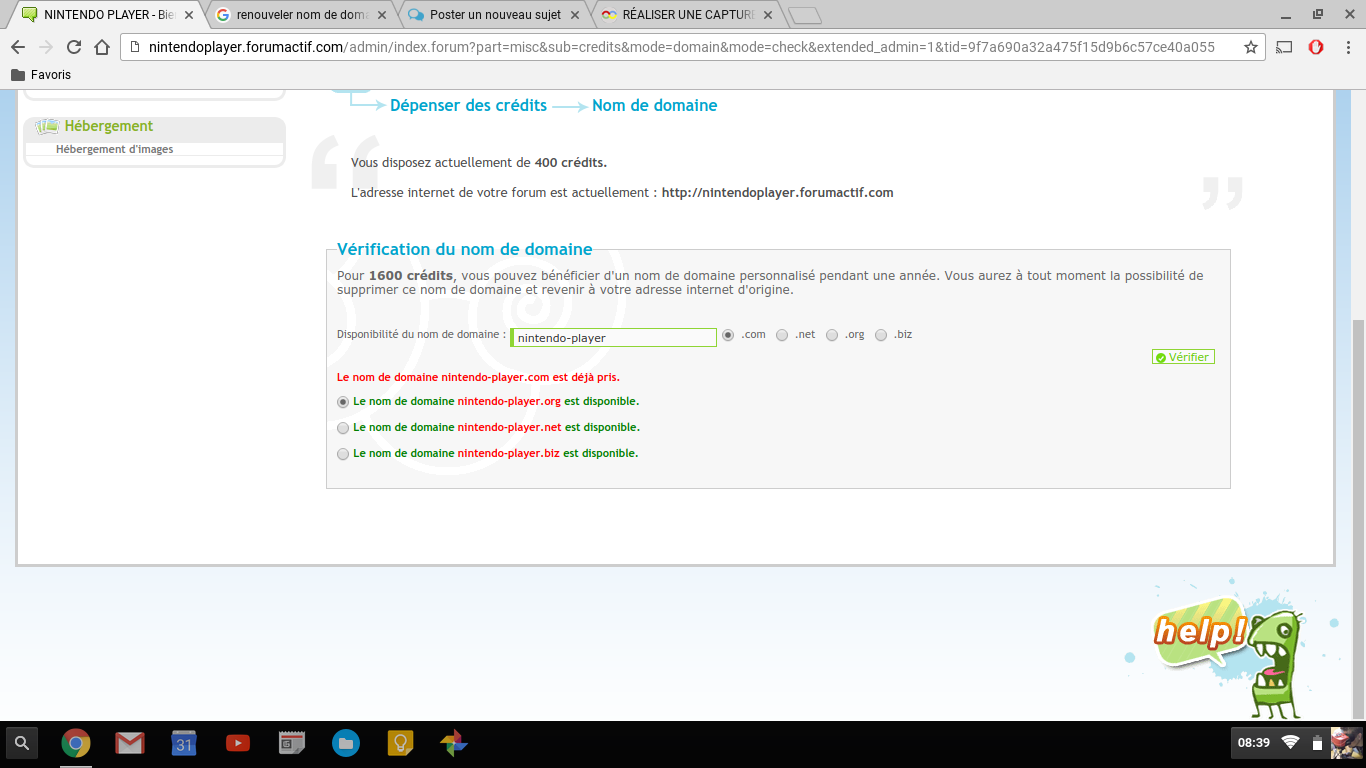Open the web store app on the shelf
Viewport: 1366px width, 768px height.
[292, 743]
